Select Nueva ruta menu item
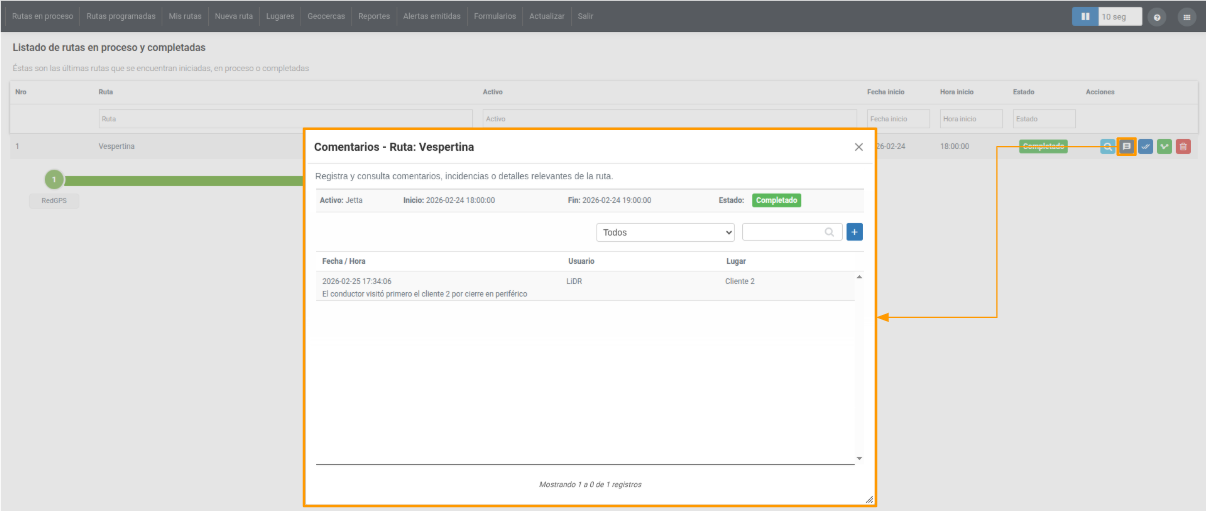1206x511 pixels. click(235, 16)
